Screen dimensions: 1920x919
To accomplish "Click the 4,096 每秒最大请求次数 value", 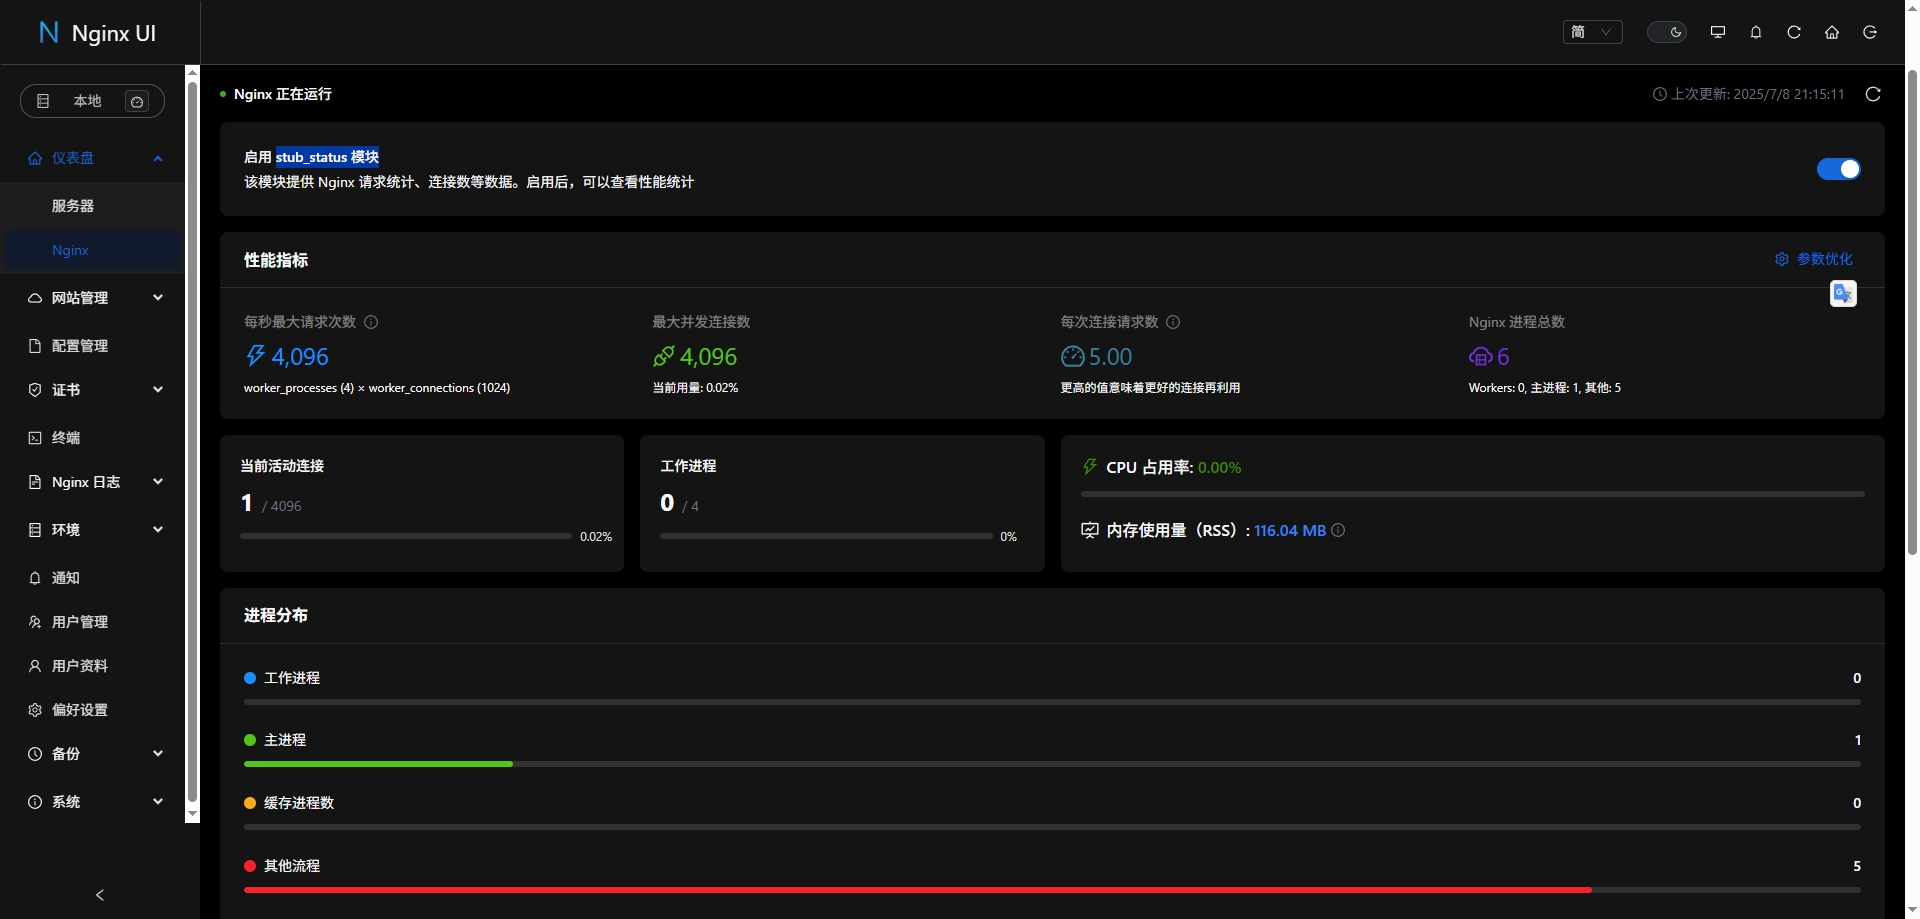I will 300,357.
